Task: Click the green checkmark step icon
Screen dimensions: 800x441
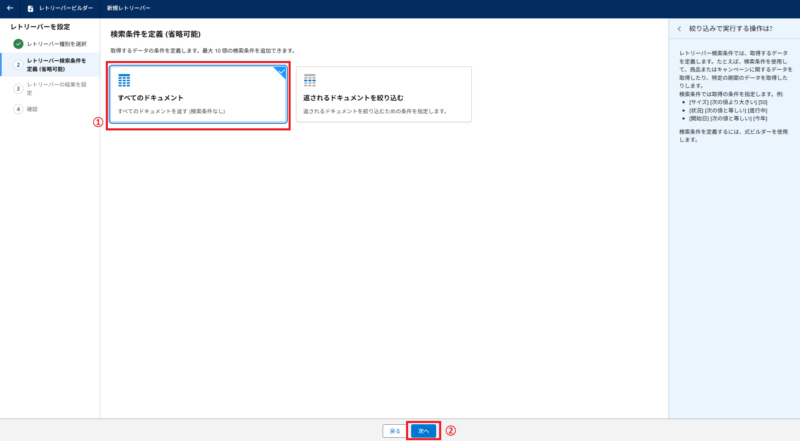Action: click(18, 45)
